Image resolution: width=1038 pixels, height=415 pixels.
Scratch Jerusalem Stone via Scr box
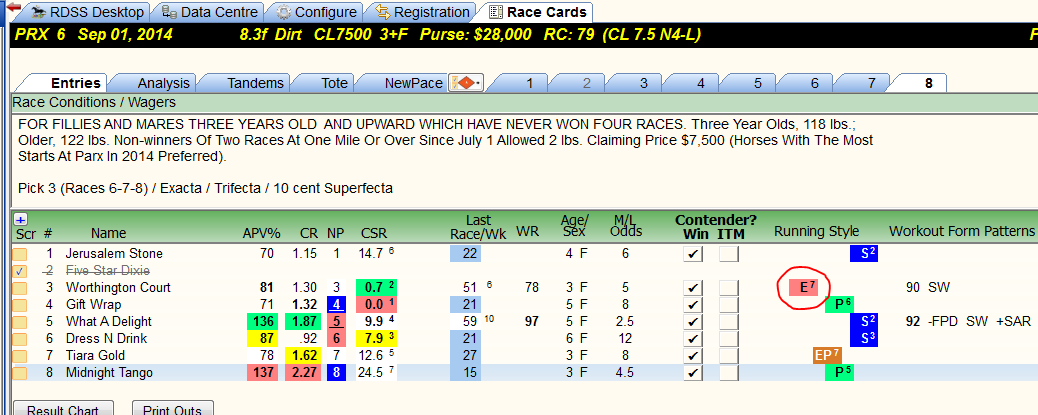[x=21, y=254]
